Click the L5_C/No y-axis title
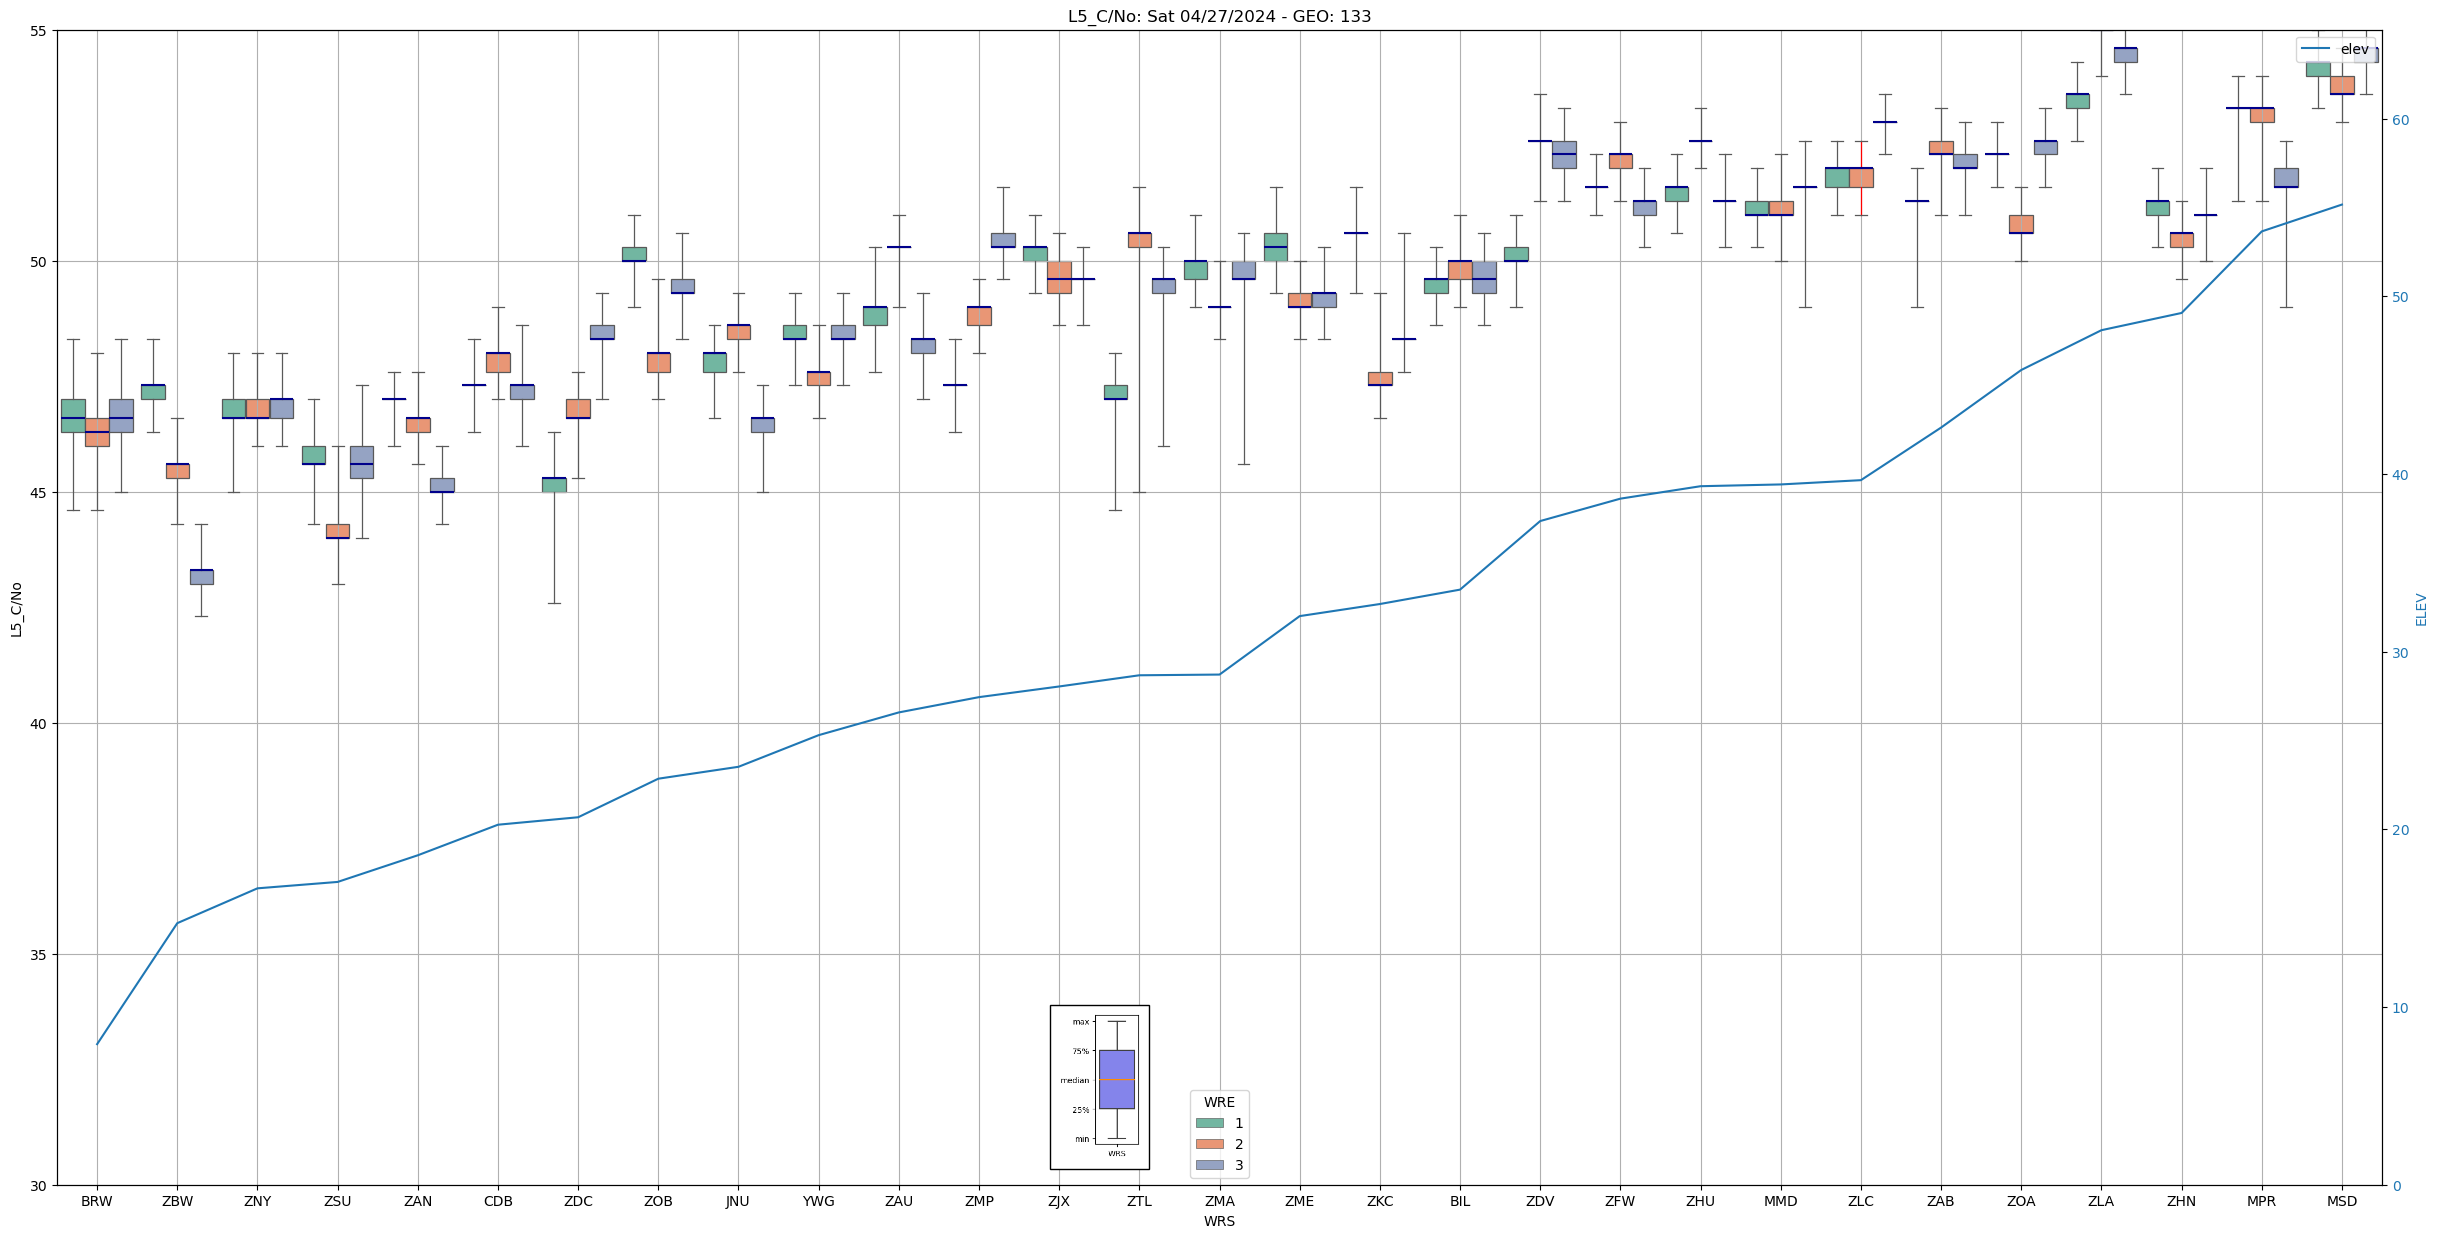 (x=16, y=609)
